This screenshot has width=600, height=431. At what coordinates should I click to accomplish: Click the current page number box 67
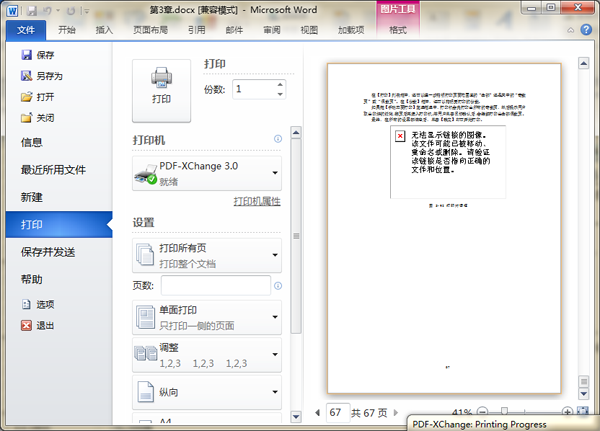pos(338,413)
